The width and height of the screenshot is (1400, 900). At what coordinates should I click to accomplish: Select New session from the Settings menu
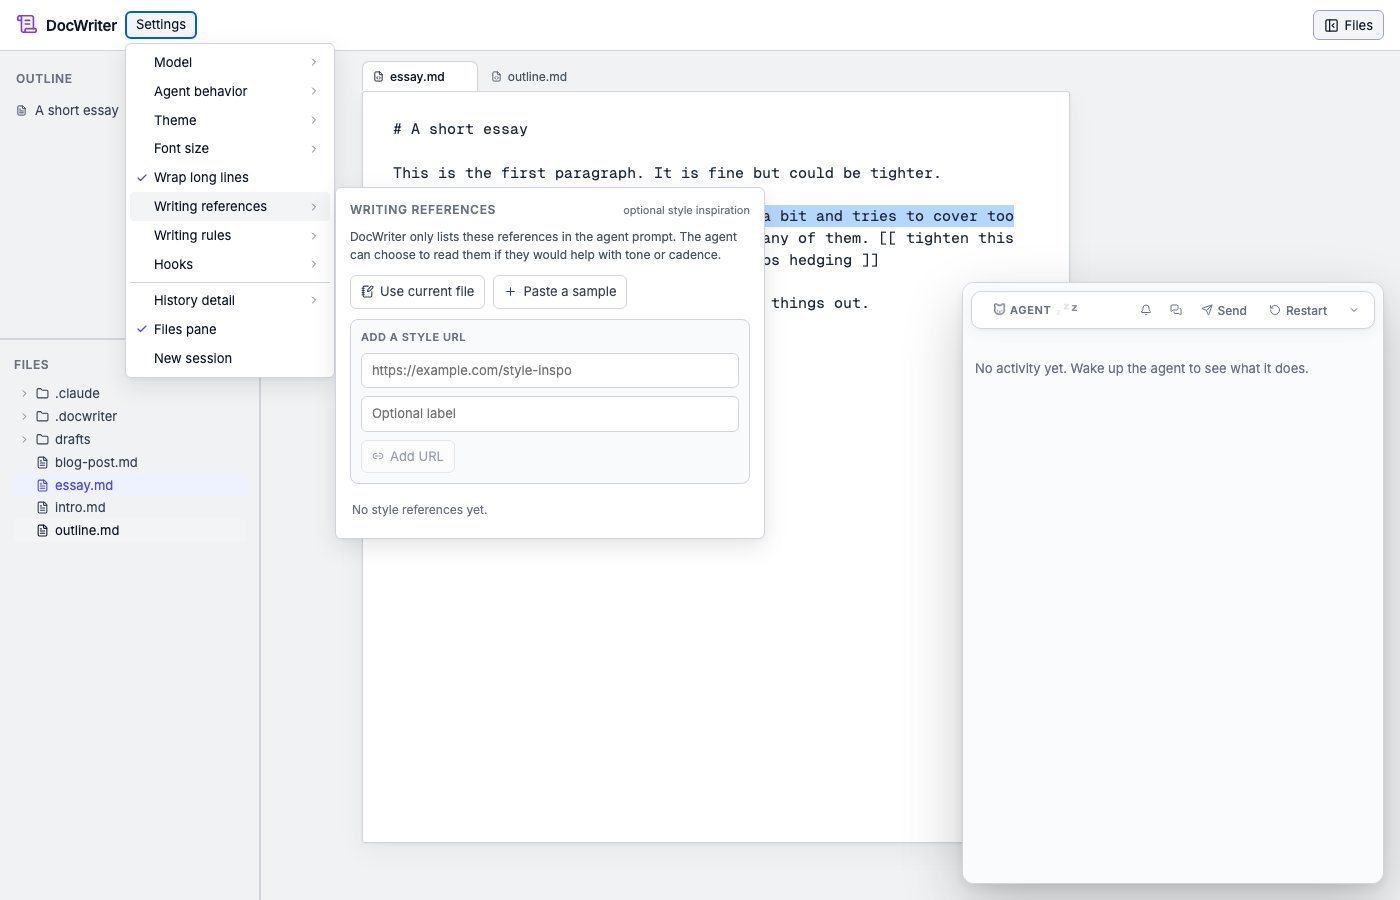(x=230, y=359)
